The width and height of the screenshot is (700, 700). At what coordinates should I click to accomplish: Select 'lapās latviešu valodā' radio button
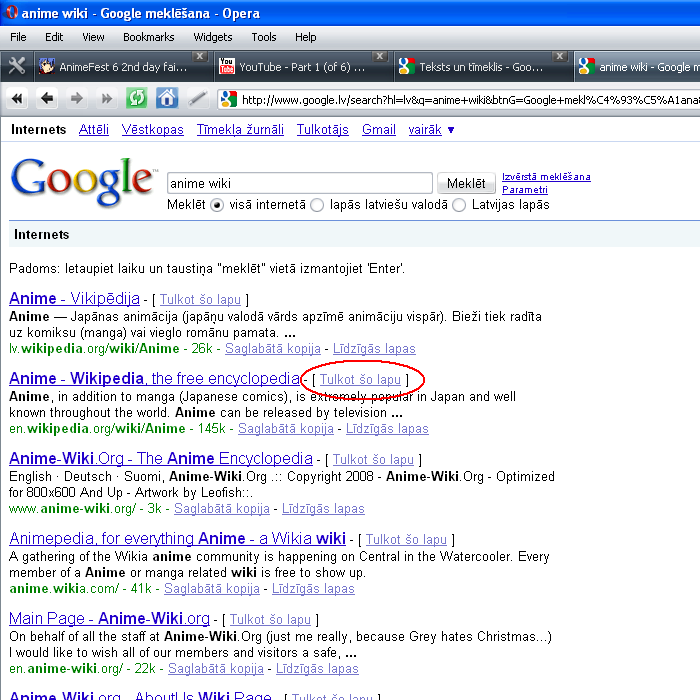(317, 205)
